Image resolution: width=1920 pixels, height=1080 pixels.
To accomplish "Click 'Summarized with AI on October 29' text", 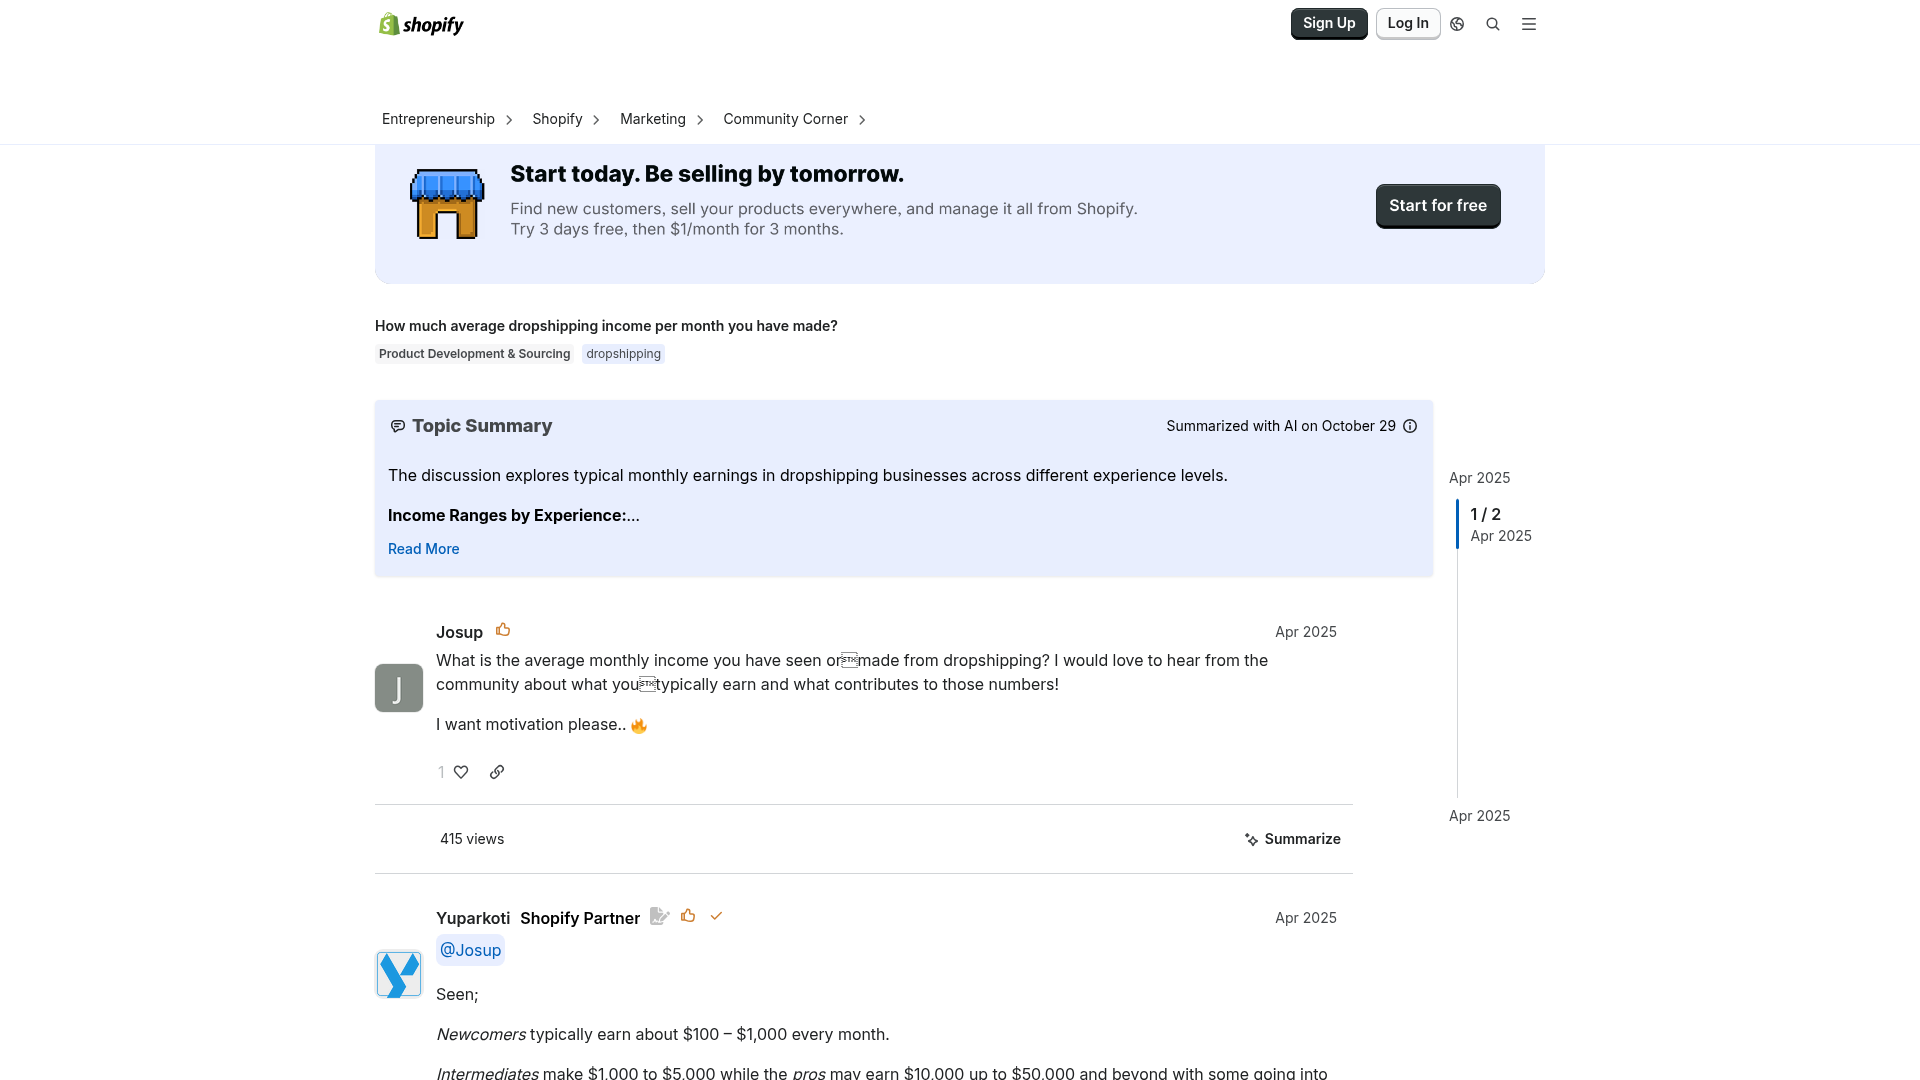I will pos(1281,426).
